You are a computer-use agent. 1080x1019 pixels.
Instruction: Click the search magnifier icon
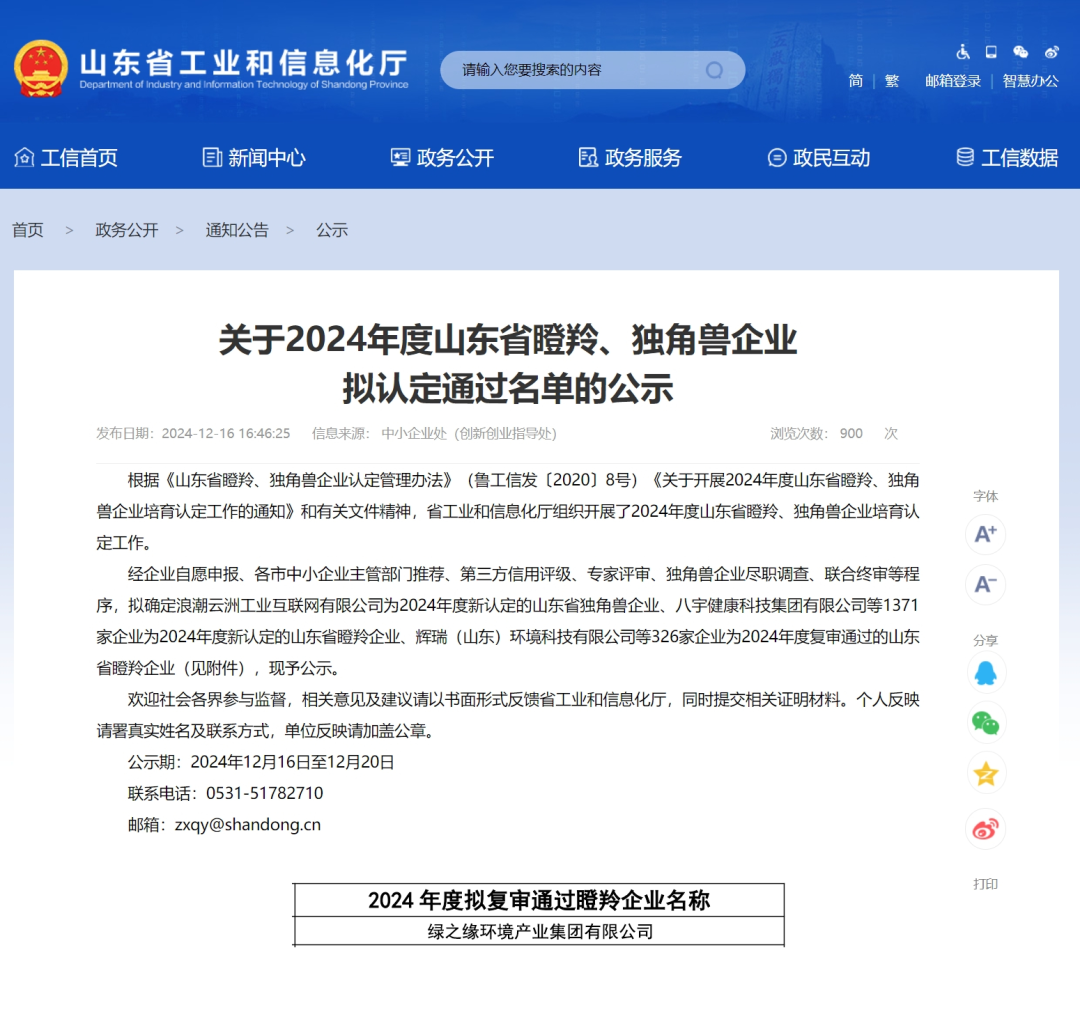pyautogui.click(x=714, y=70)
